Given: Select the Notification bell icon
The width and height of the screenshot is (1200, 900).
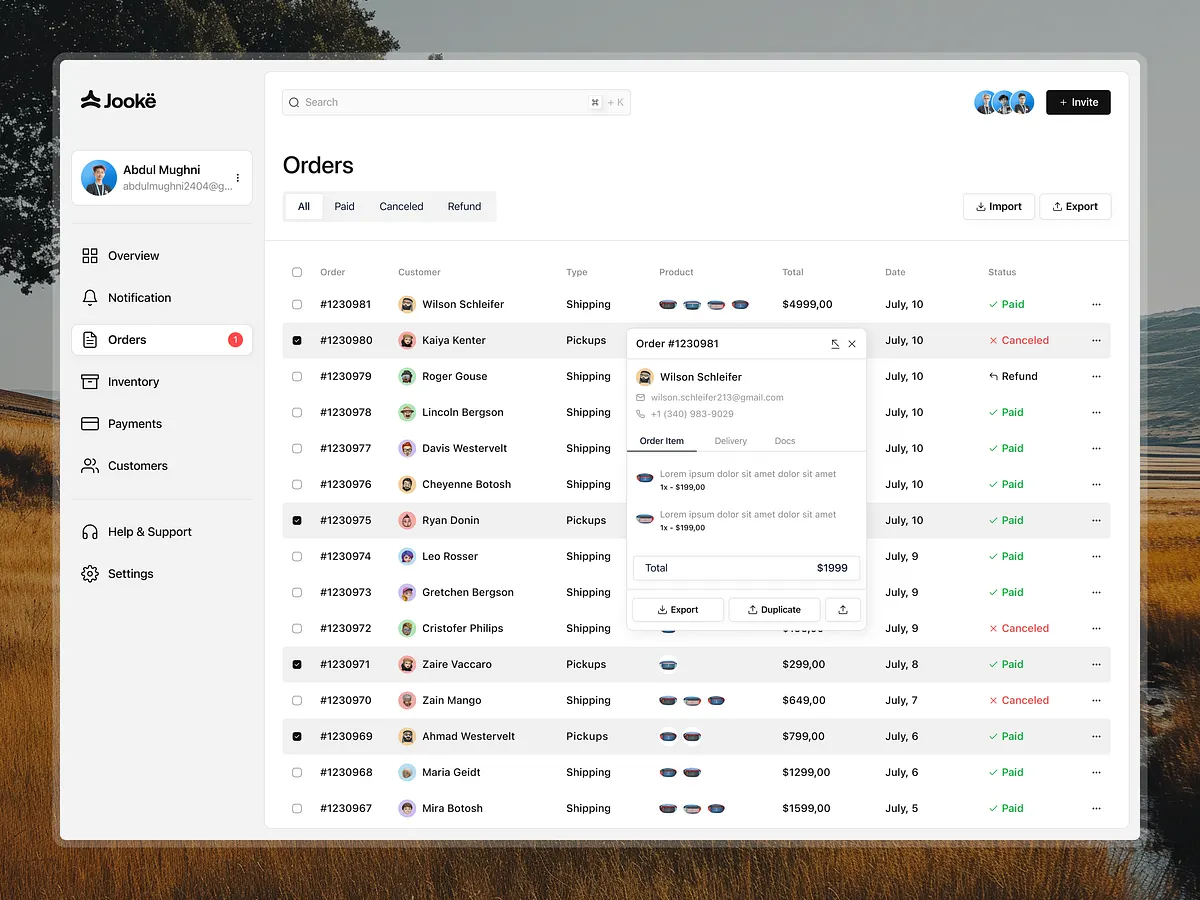Looking at the screenshot, I should (x=89, y=297).
